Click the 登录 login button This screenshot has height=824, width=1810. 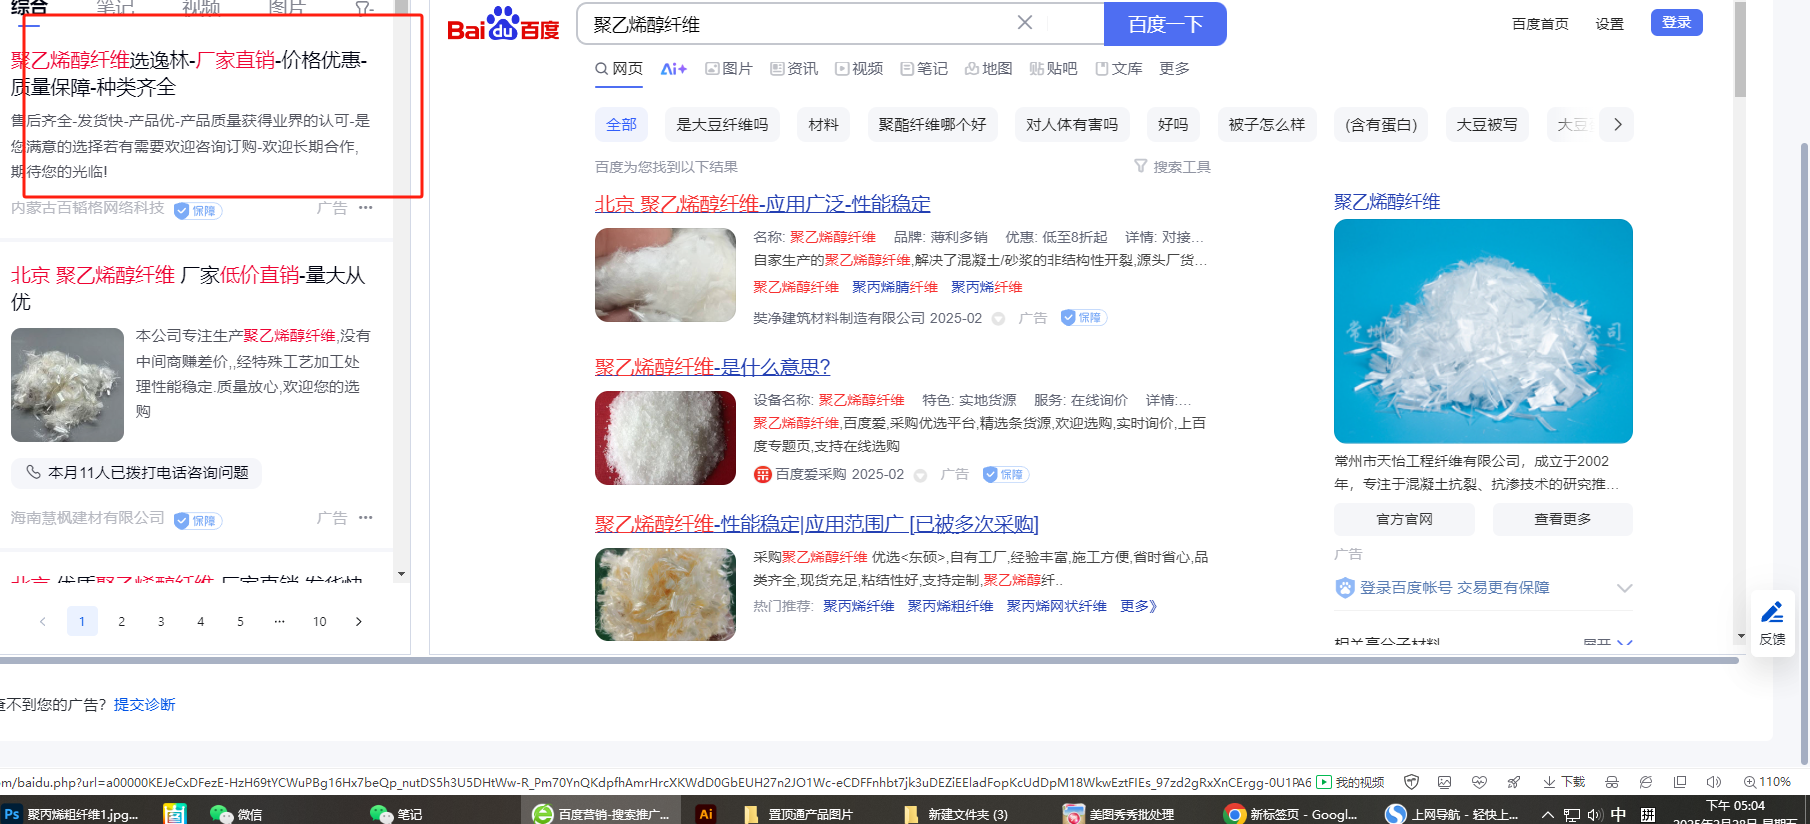1677,22
